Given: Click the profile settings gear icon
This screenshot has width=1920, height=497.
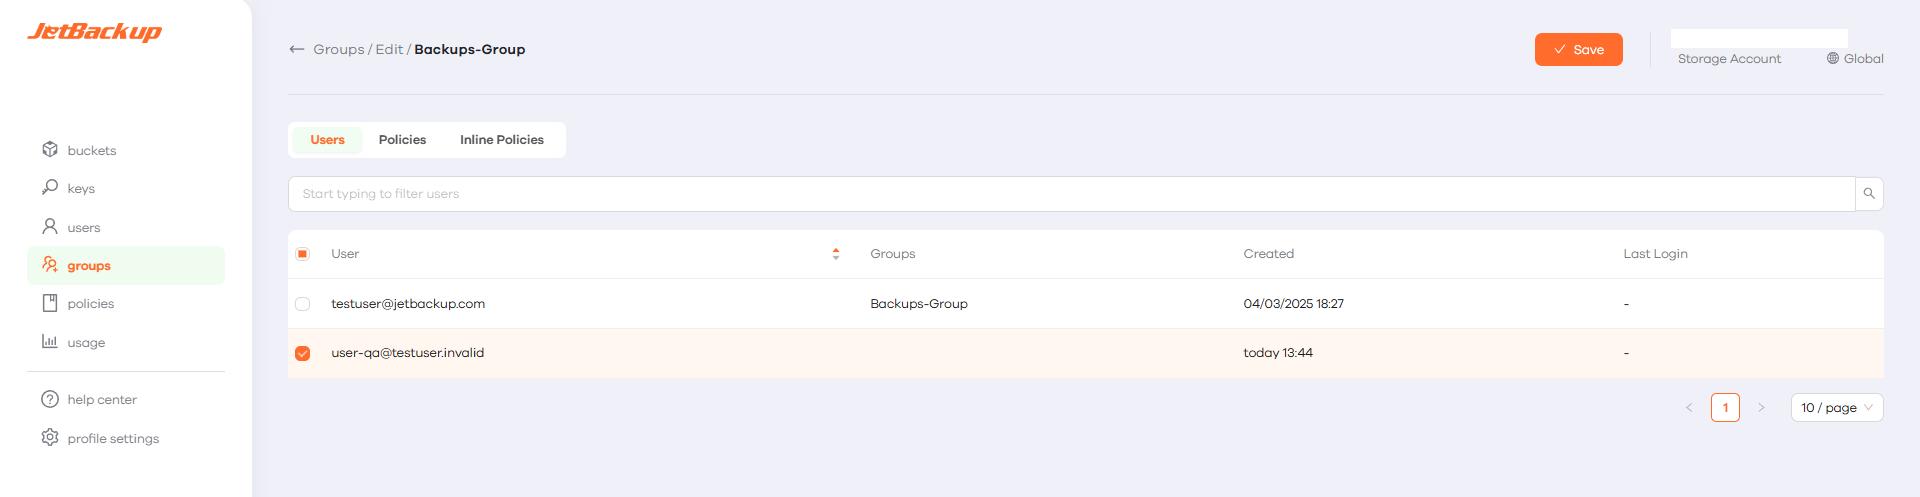Looking at the screenshot, I should [50, 438].
